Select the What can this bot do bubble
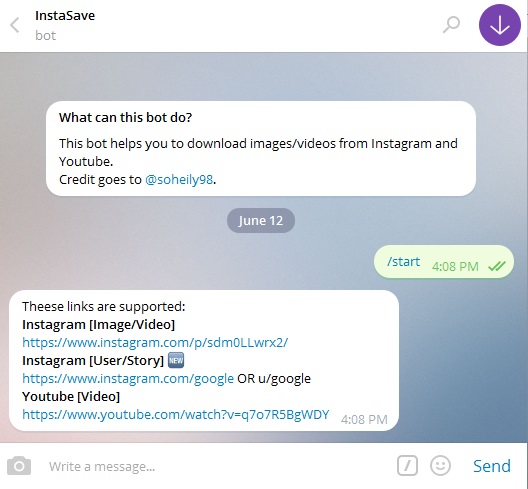528x489 pixels. [261, 149]
